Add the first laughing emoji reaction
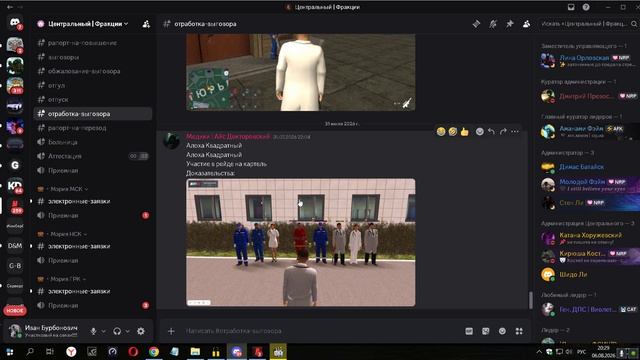Image resolution: width=640 pixels, height=360 pixels. pos(441,131)
